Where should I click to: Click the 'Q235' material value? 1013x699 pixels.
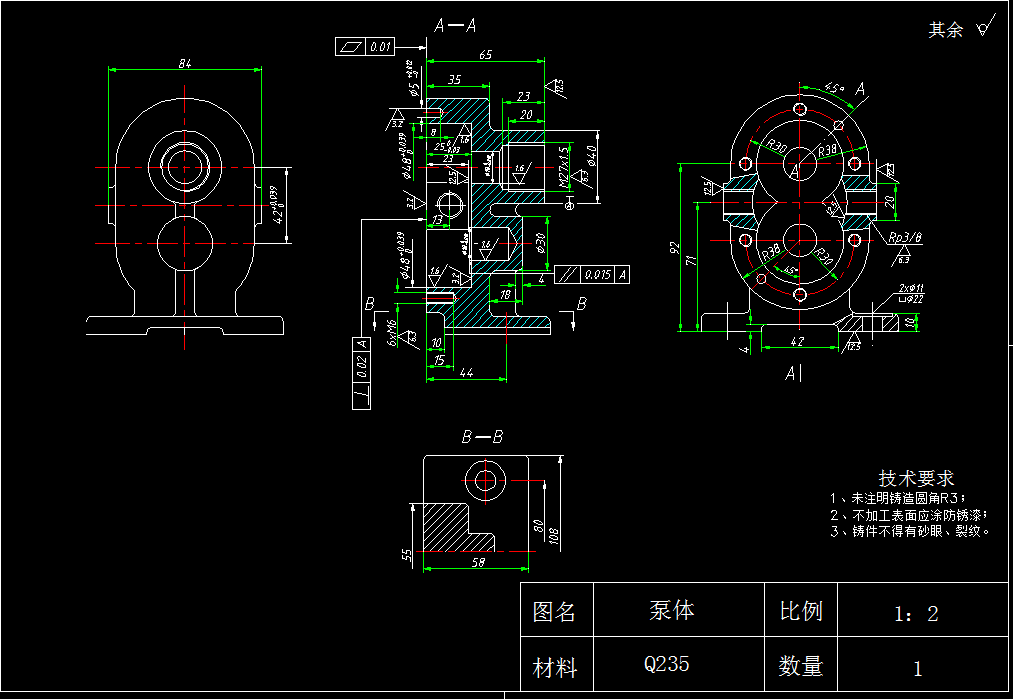(x=666, y=663)
